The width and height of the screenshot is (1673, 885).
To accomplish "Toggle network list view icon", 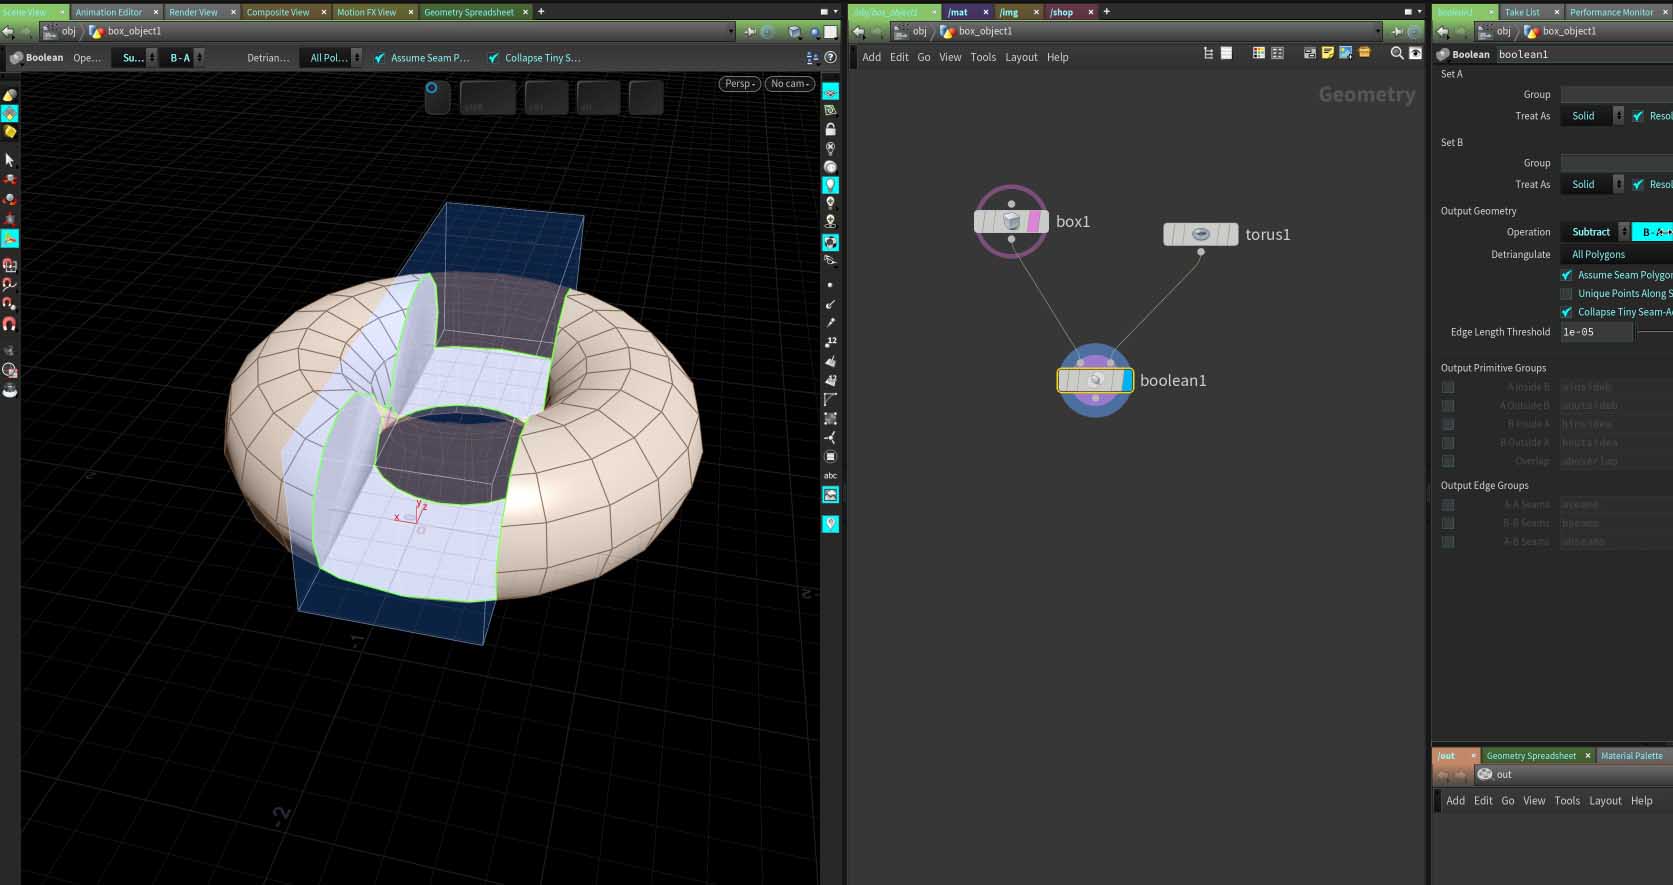I will click(x=1209, y=54).
